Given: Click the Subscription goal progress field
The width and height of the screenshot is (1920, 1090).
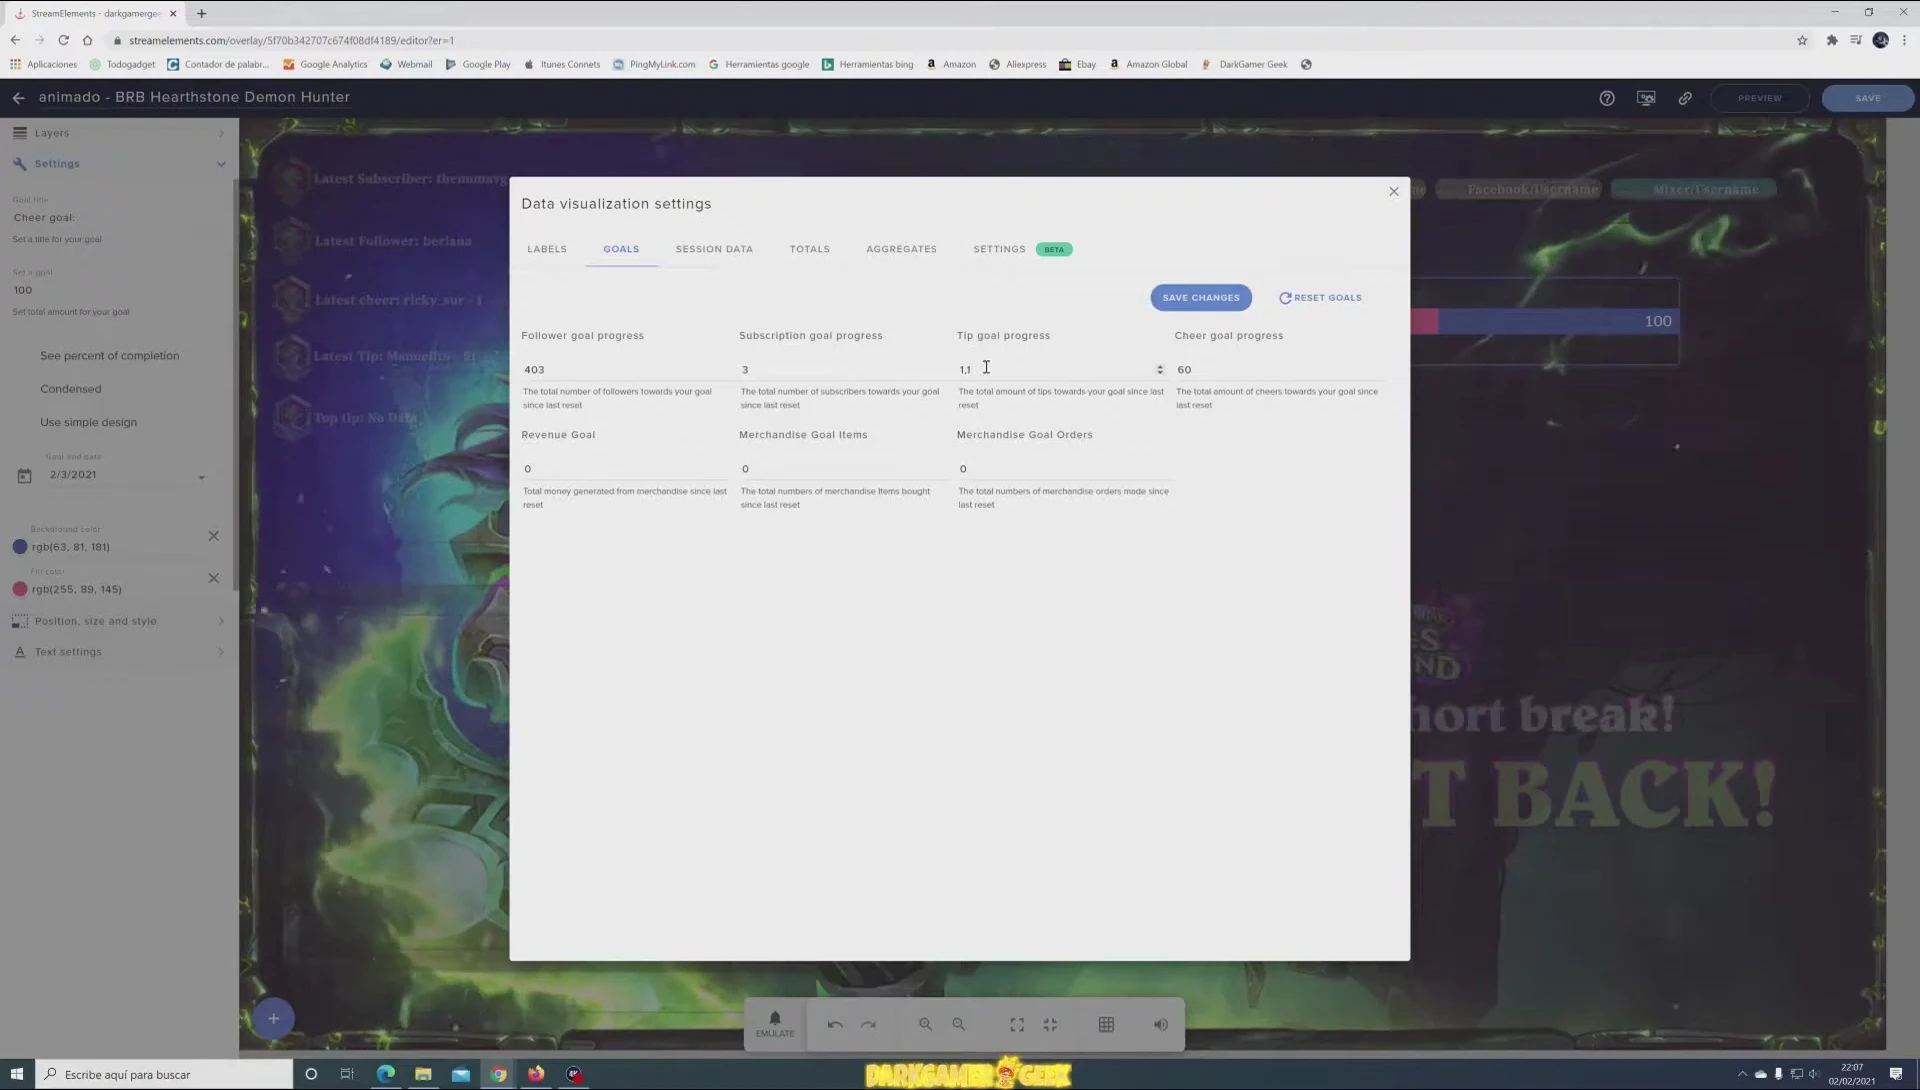Looking at the screenshot, I should coord(843,370).
